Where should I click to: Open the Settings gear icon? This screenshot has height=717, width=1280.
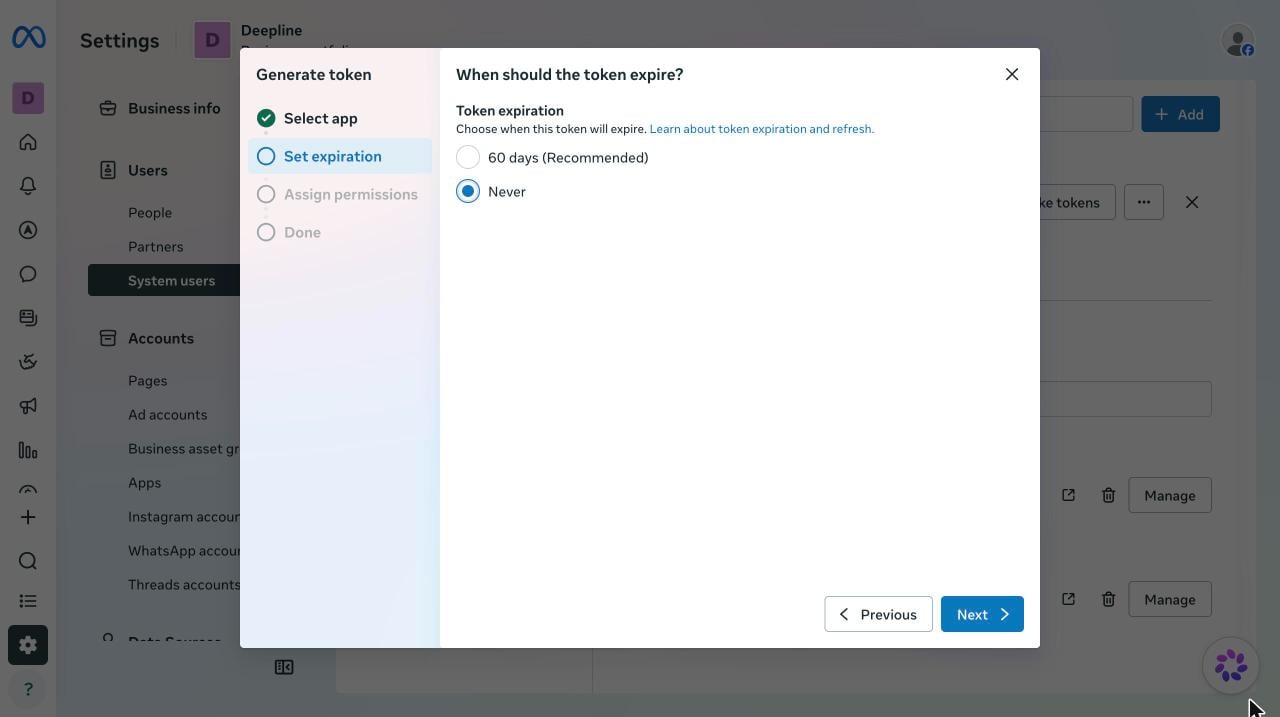[28, 645]
